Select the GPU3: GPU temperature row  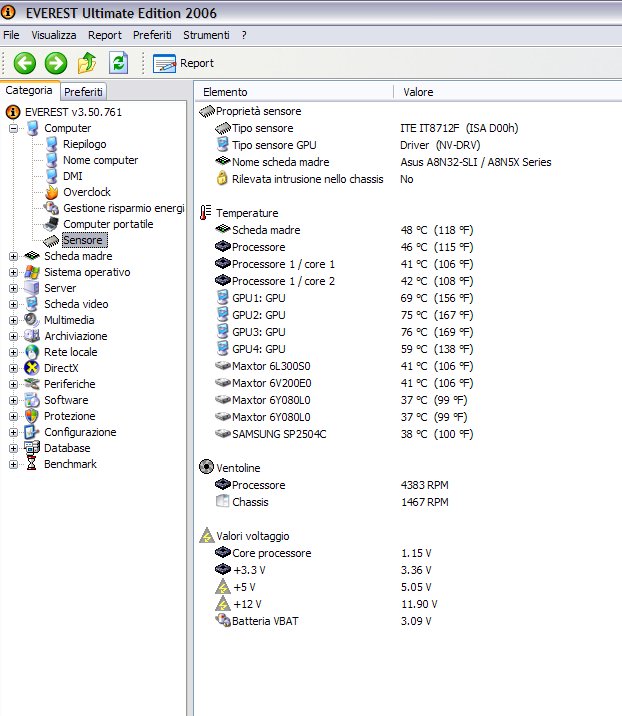[x=343, y=332]
